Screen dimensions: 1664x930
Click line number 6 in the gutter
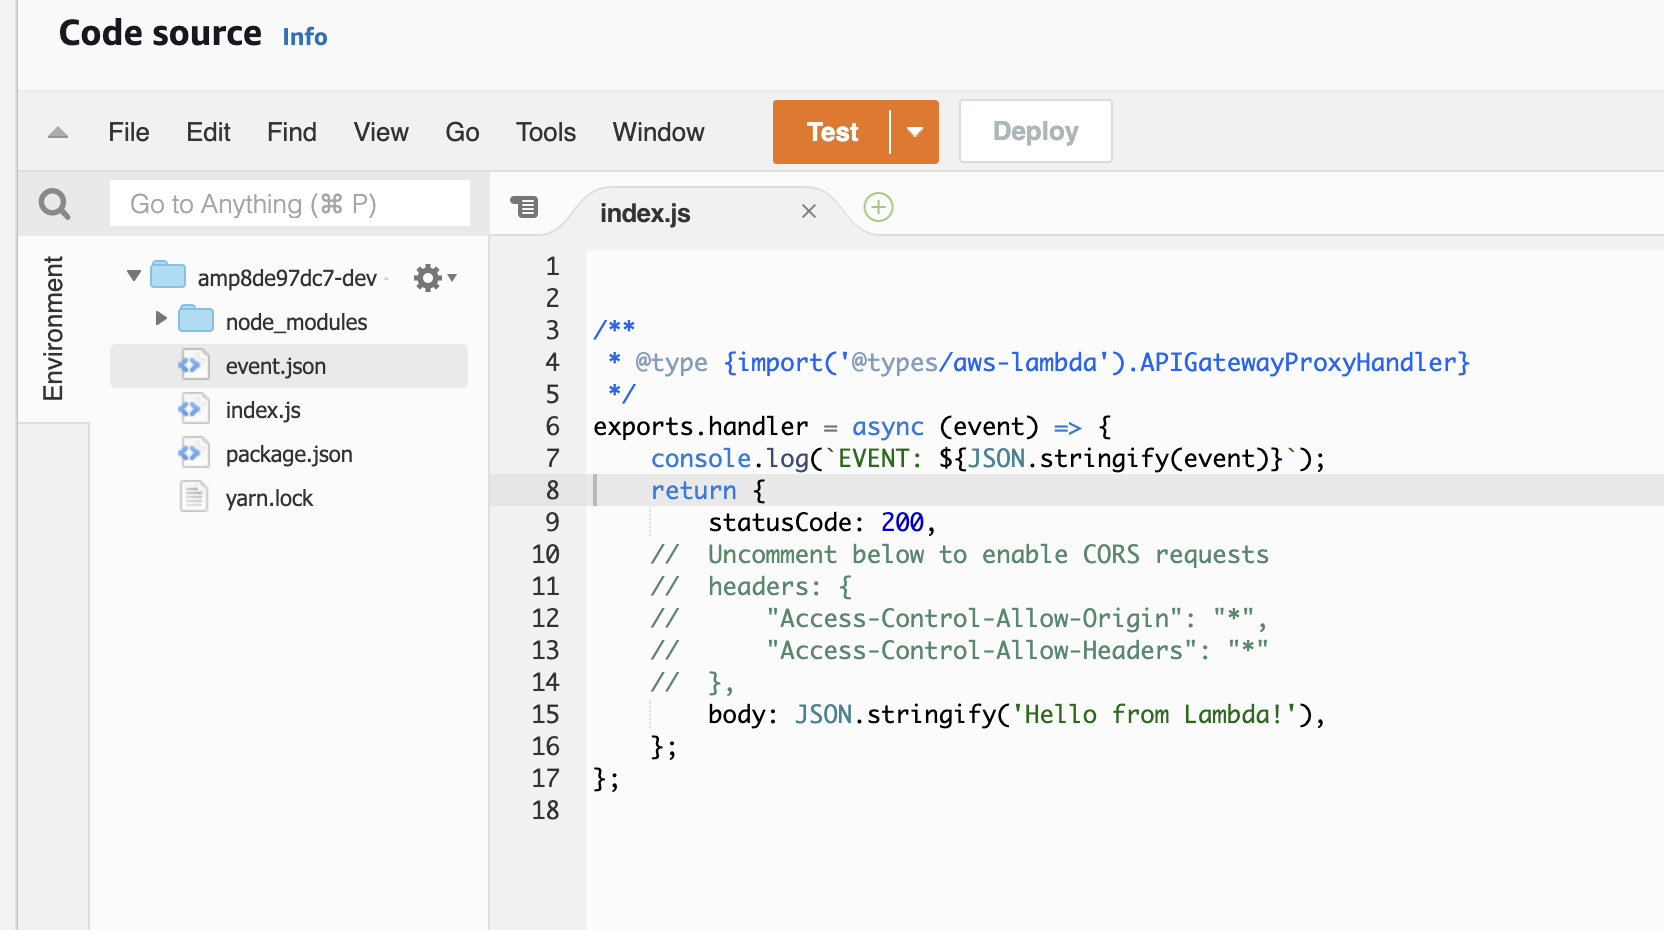tap(552, 426)
